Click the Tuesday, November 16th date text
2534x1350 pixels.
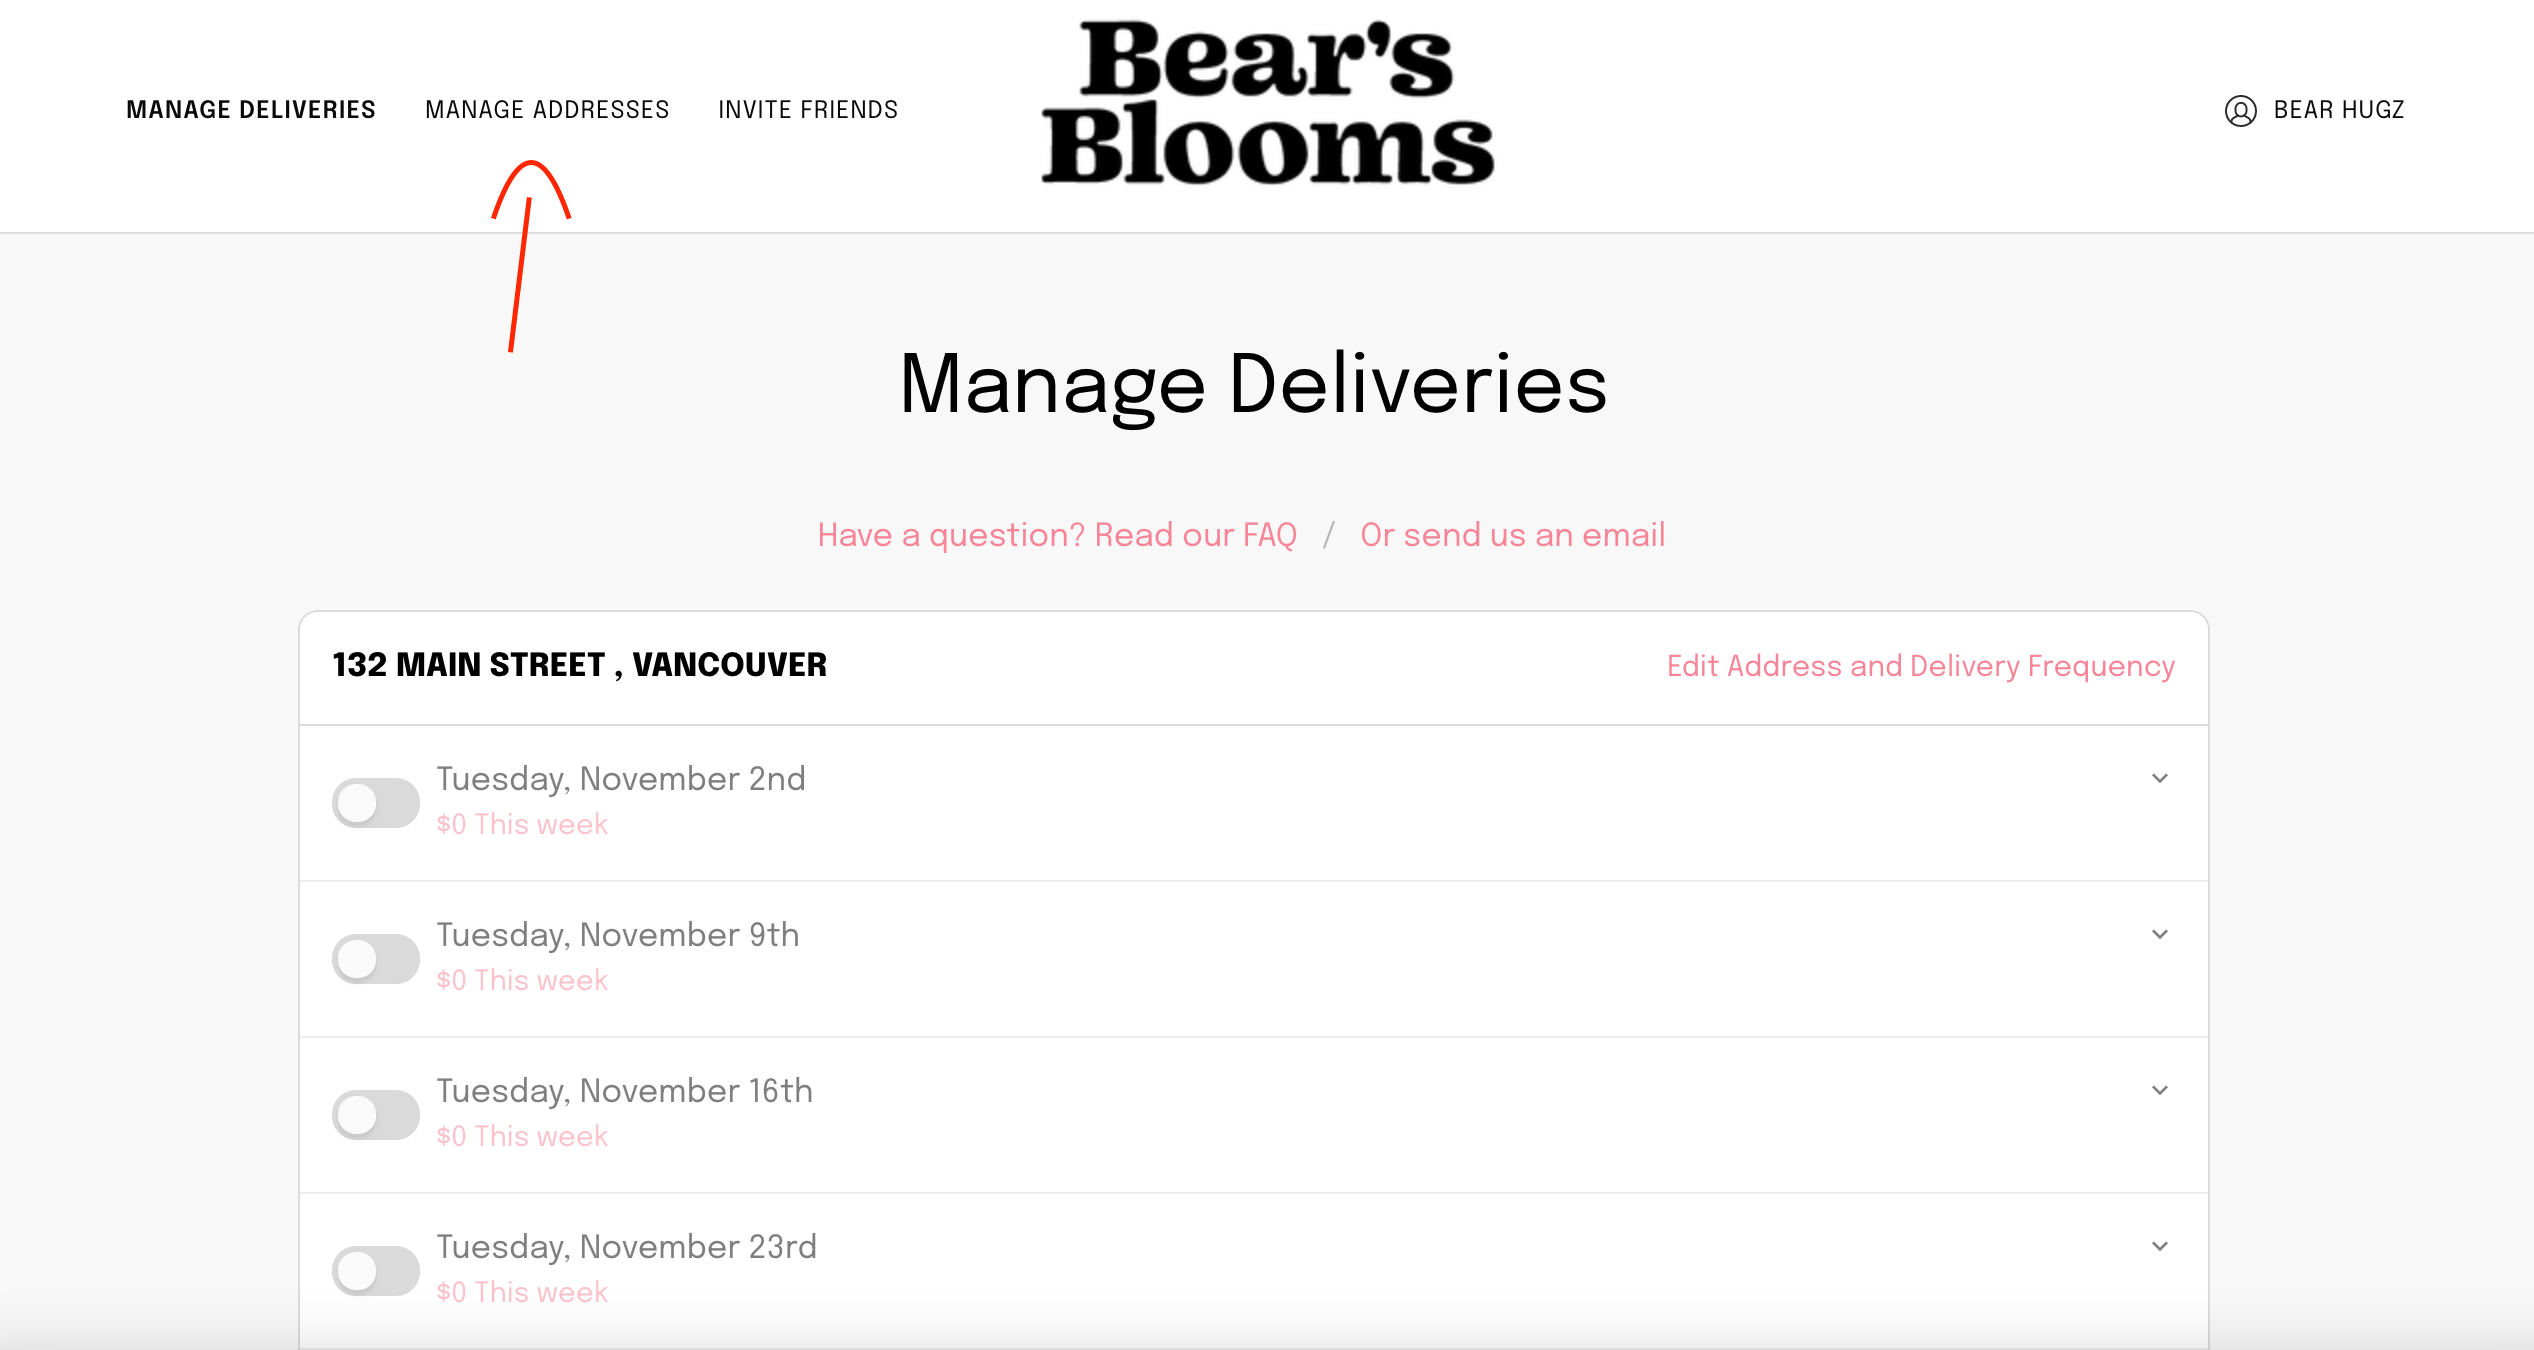625,1091
